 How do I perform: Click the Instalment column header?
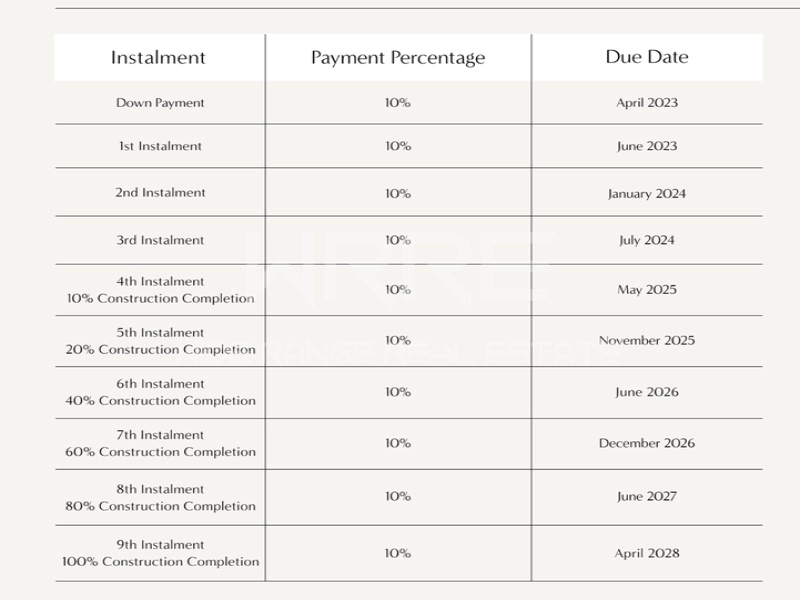tap(159, 58)
